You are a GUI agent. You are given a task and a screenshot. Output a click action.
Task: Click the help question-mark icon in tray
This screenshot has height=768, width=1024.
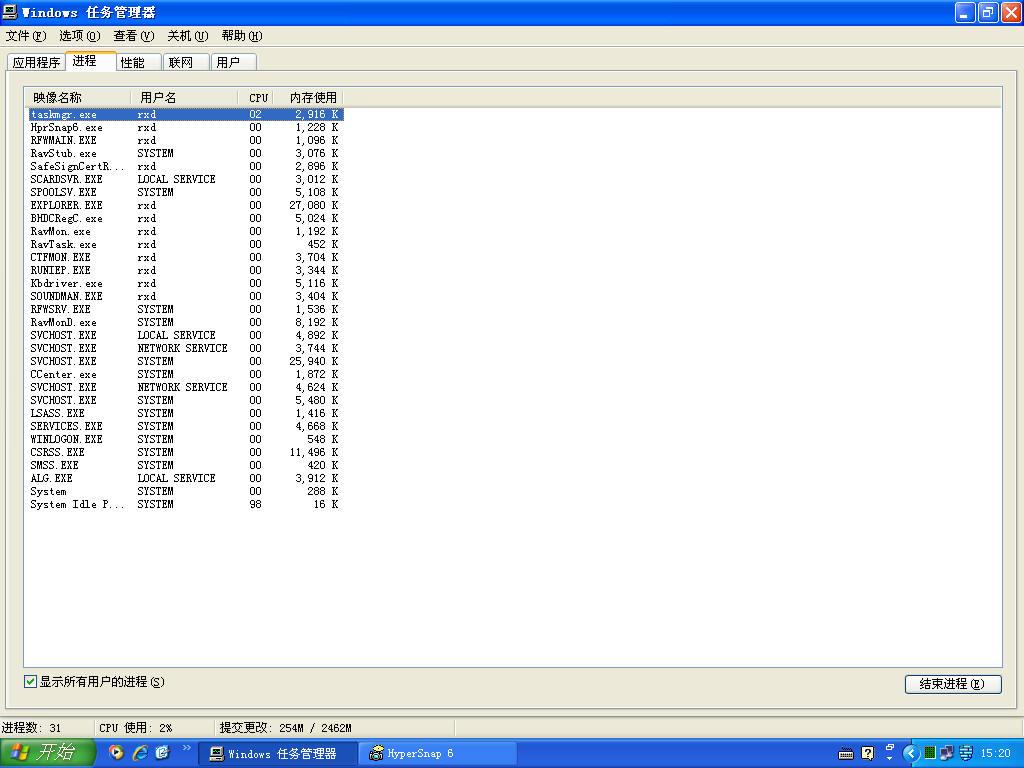coord(867,754)
